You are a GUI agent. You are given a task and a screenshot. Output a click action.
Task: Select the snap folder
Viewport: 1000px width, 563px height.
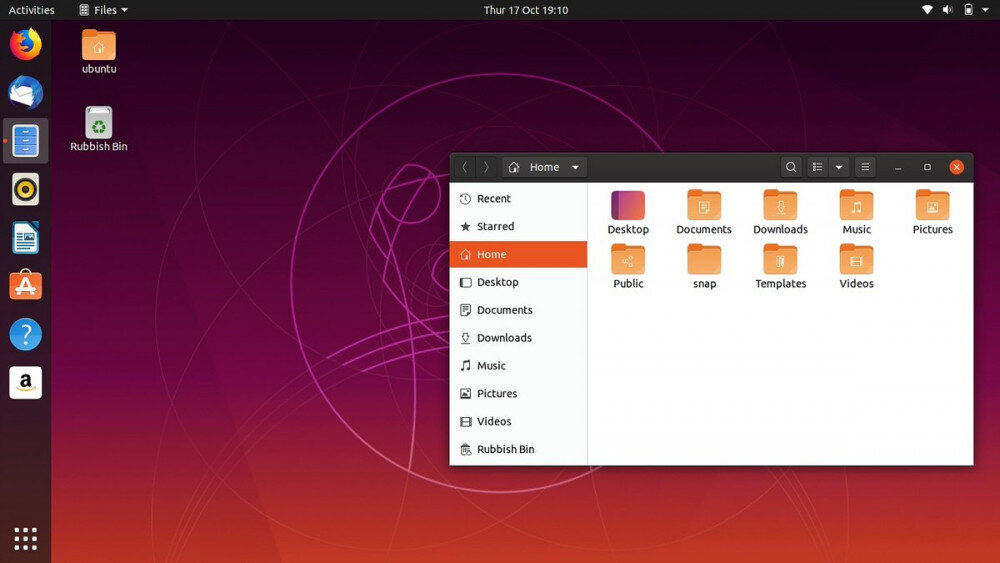[704, 267]
